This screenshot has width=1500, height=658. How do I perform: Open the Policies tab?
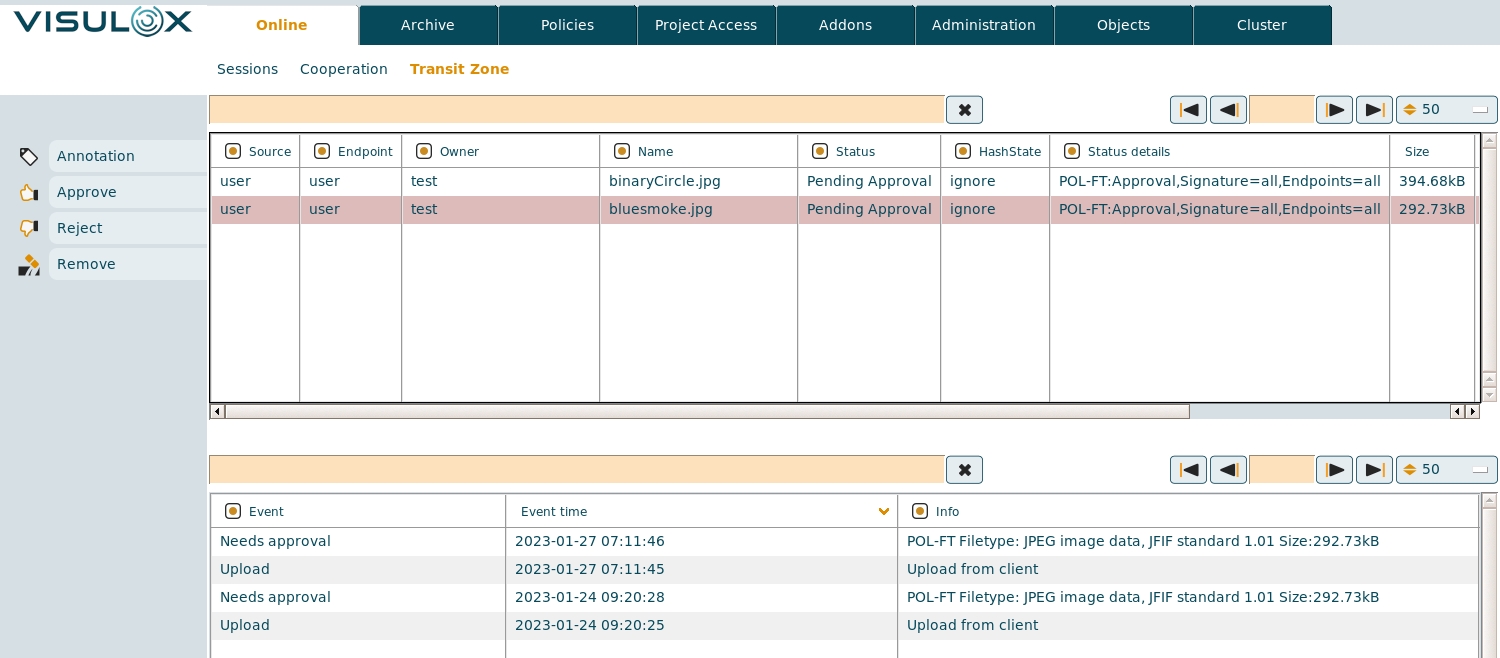click(x=567, y=25)
